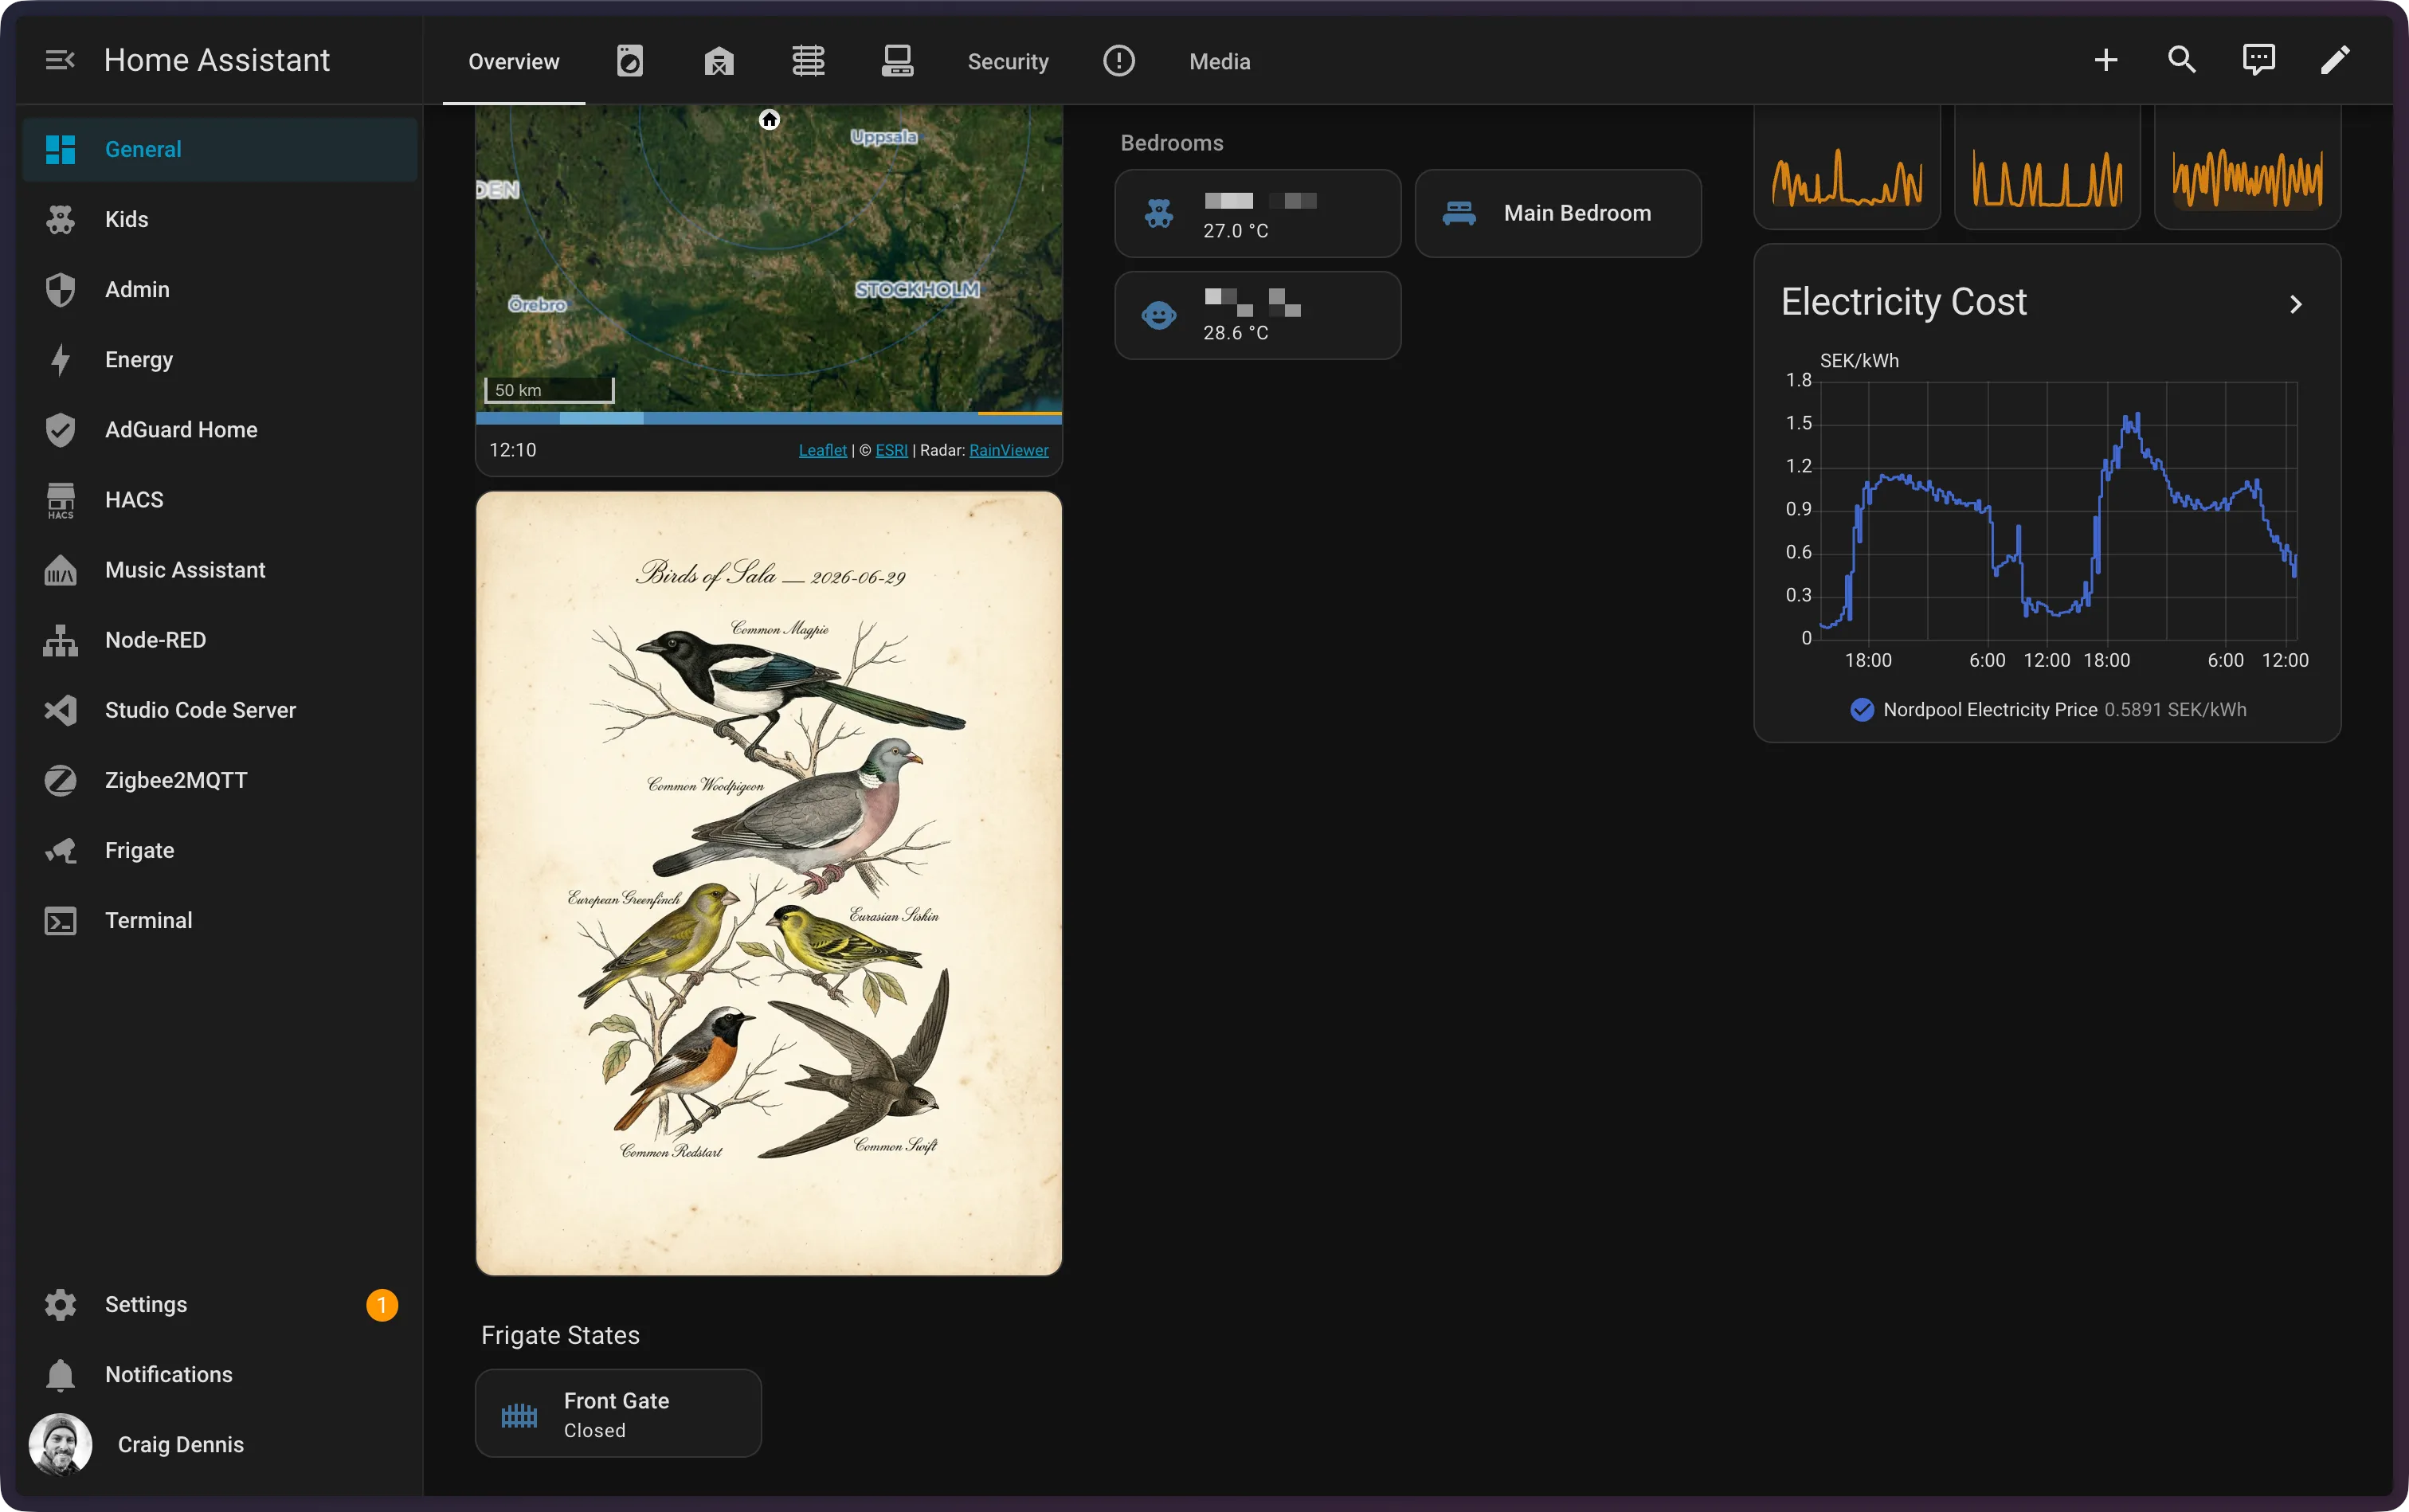Toggle Nordpool Electricity Price legend
The width and height of the screenshot is (2409, 1512).
(2047, 709)
